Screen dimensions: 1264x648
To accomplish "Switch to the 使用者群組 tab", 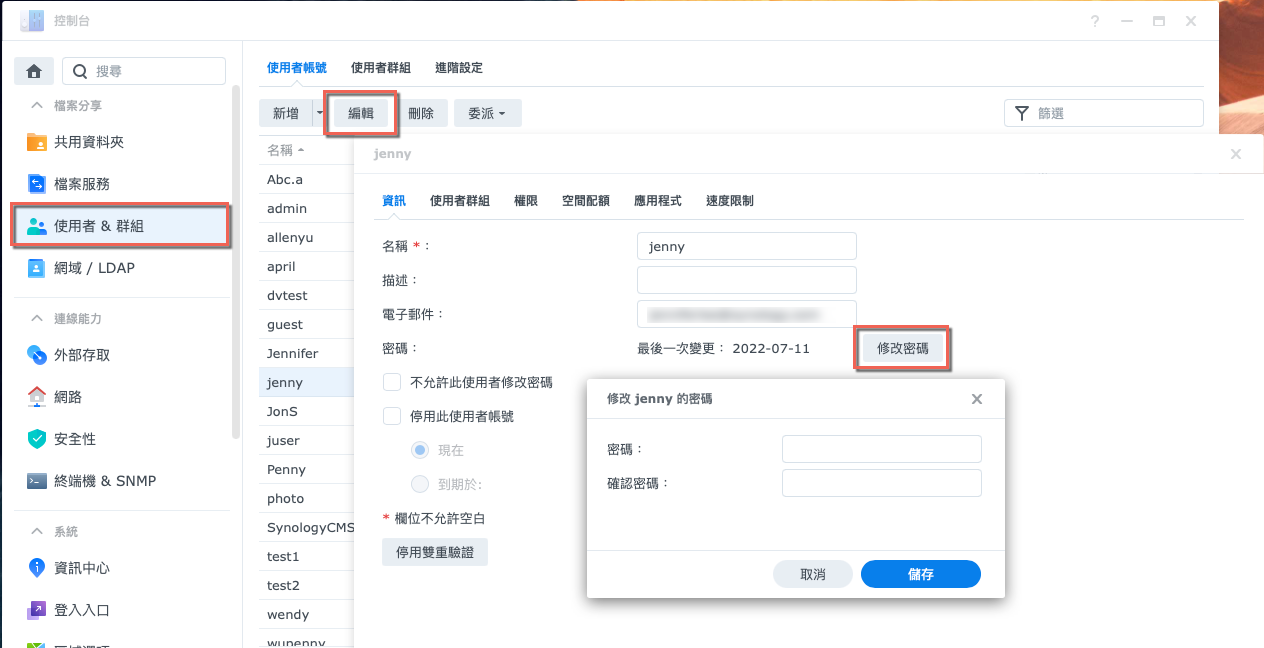I will [x=381, y=68].
